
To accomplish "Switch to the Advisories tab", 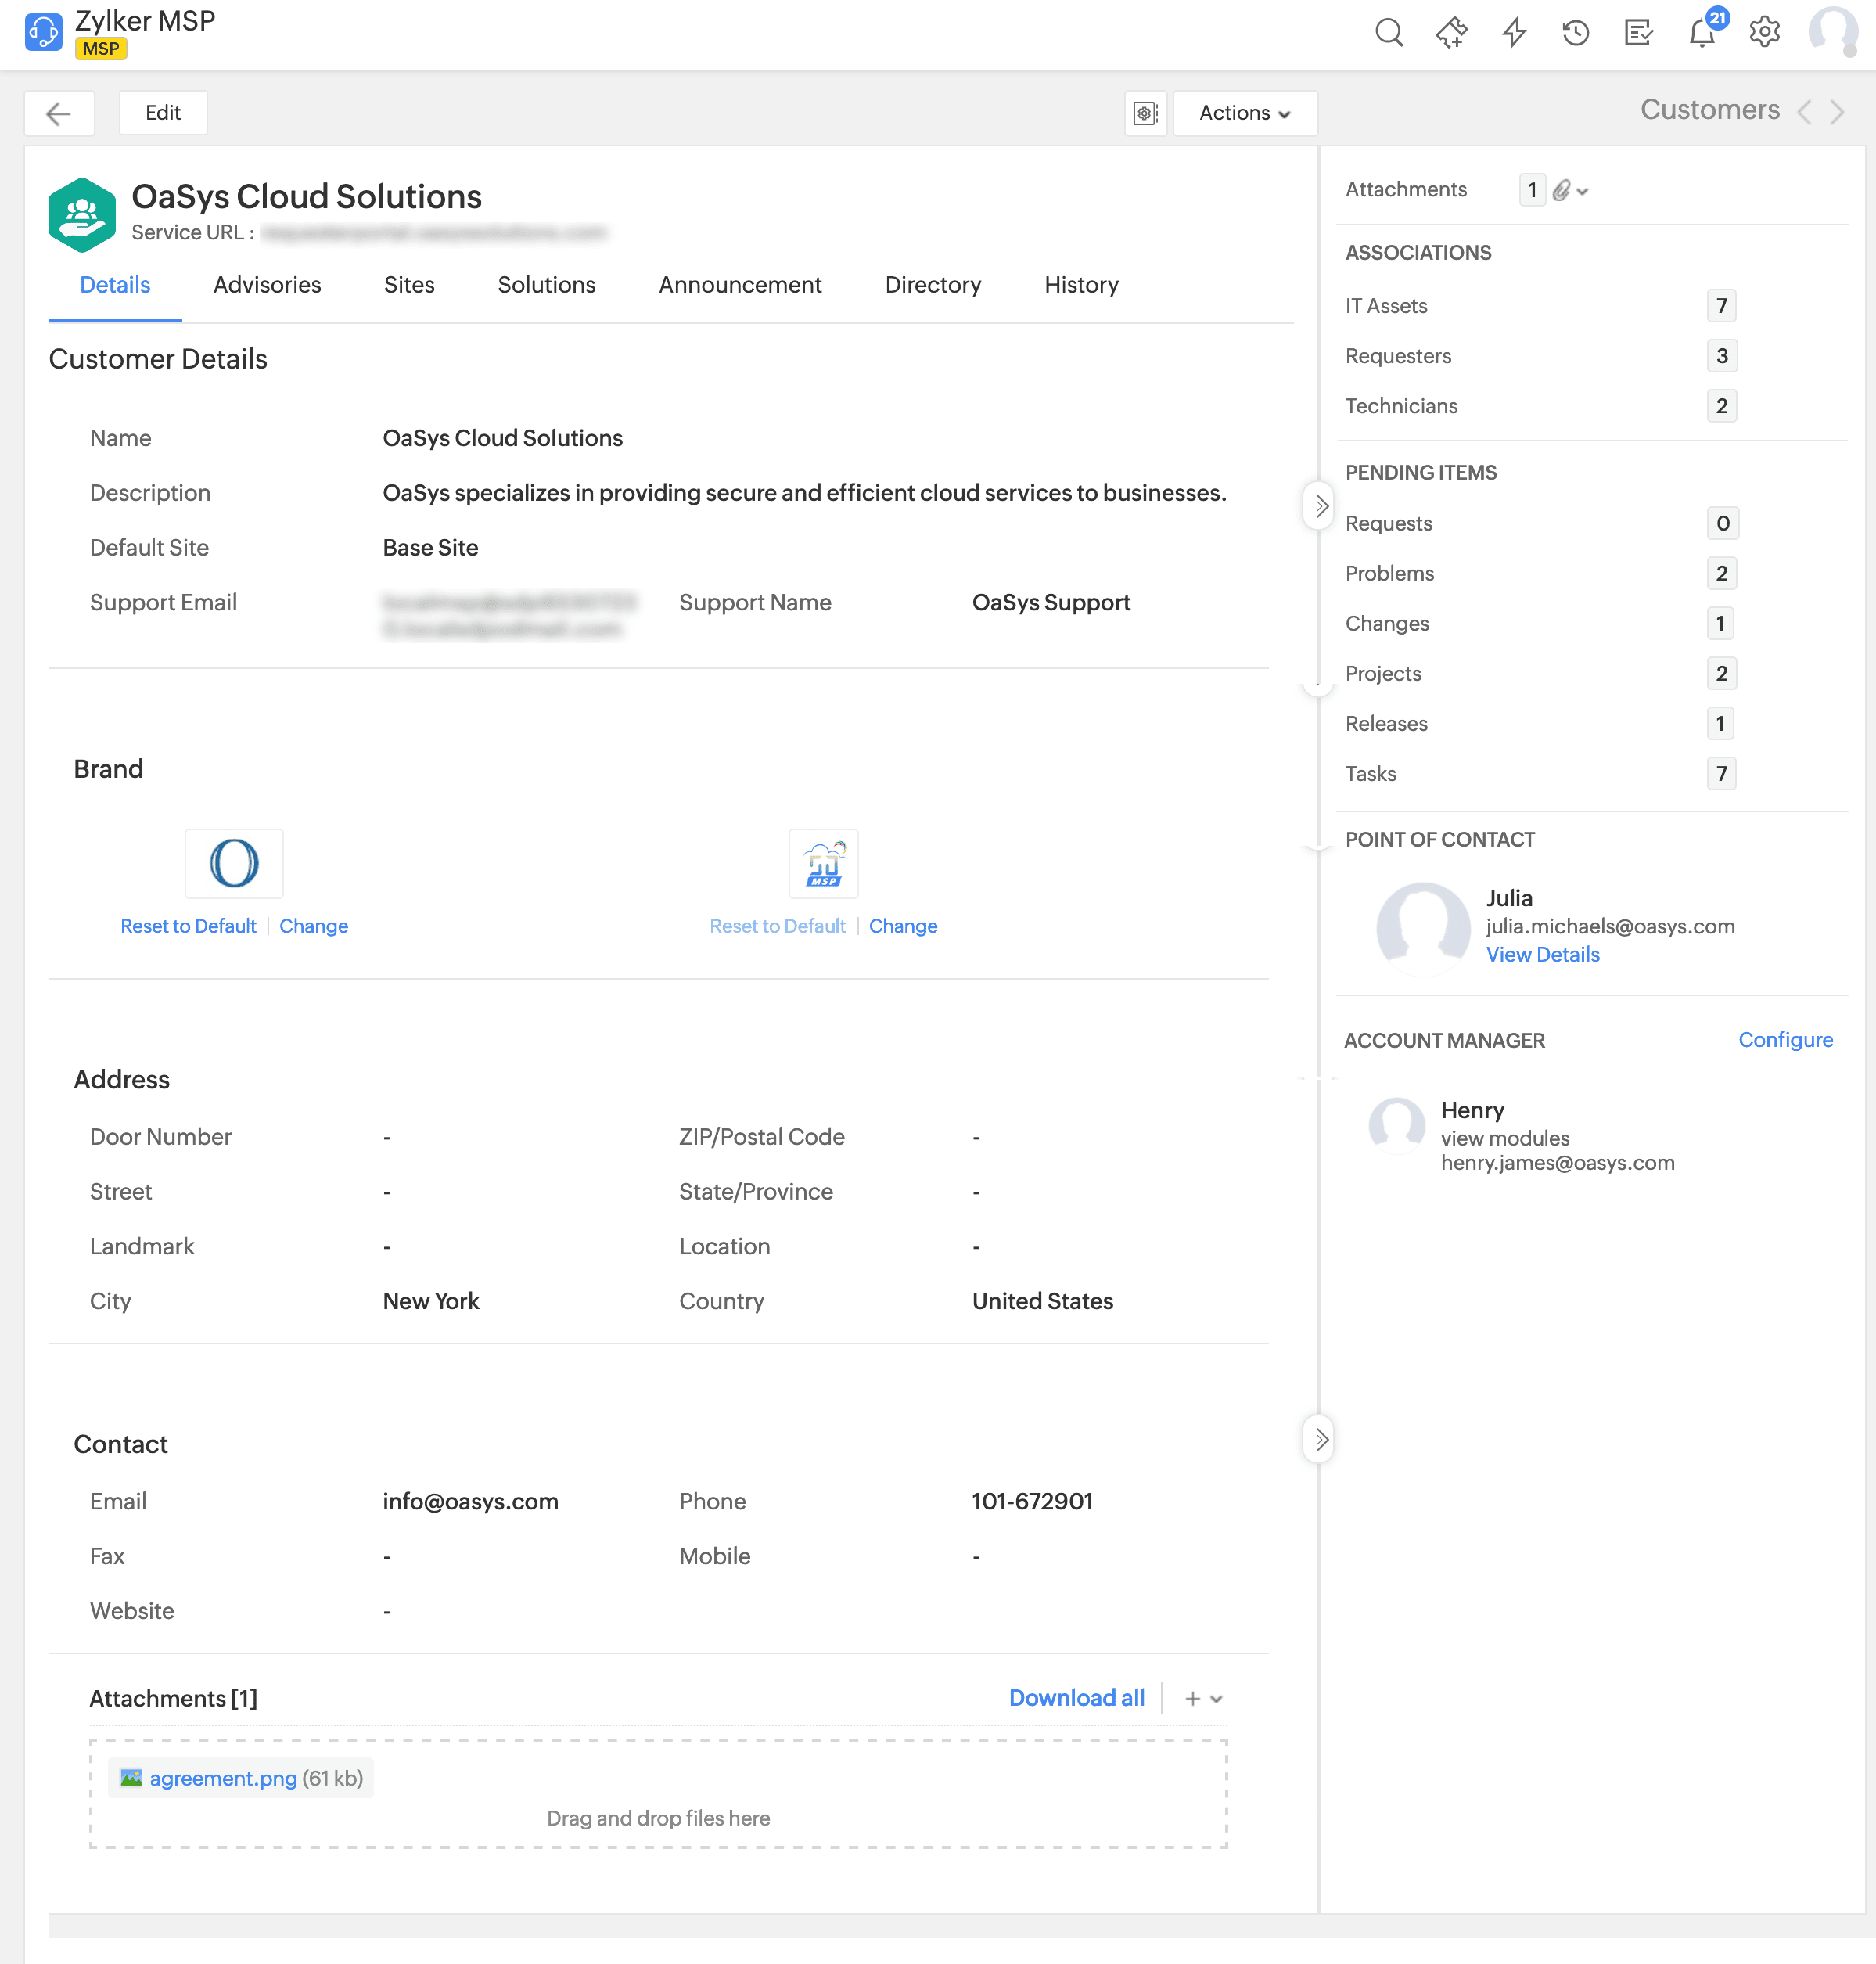I will [x=267, y=285].
